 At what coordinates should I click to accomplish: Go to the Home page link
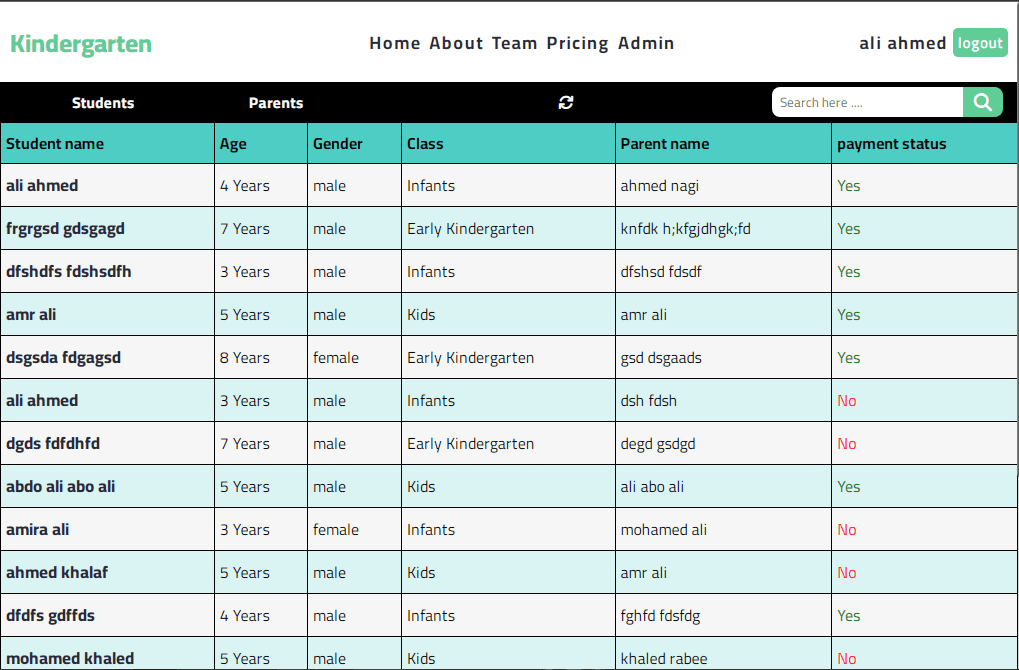point(395,43)
